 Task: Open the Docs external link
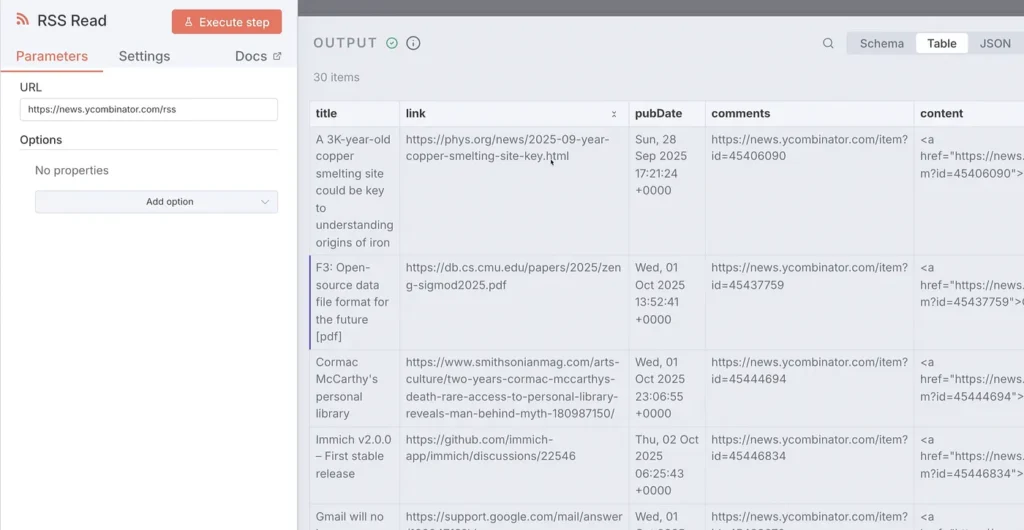tap(258, 56)
